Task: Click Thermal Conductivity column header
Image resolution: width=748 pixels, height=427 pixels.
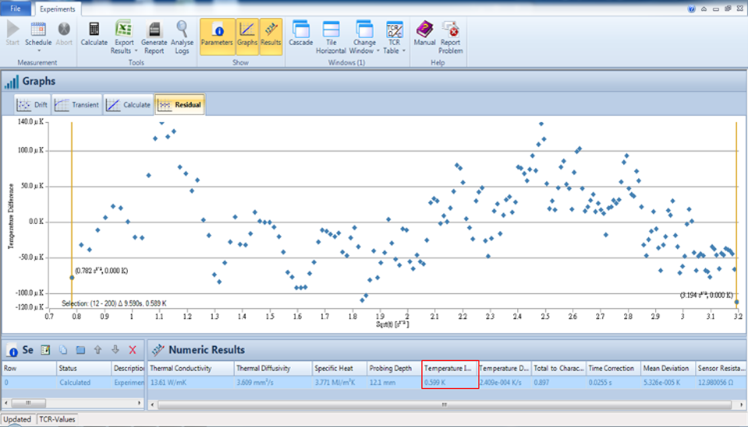Action: pyautogui.click(x=191, y=368)
